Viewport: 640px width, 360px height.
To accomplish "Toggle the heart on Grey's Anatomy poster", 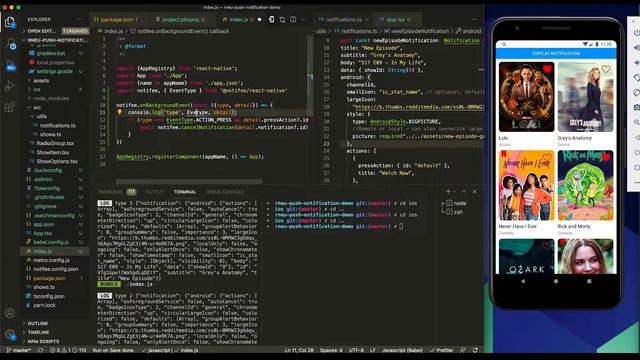I will (606, 69).
